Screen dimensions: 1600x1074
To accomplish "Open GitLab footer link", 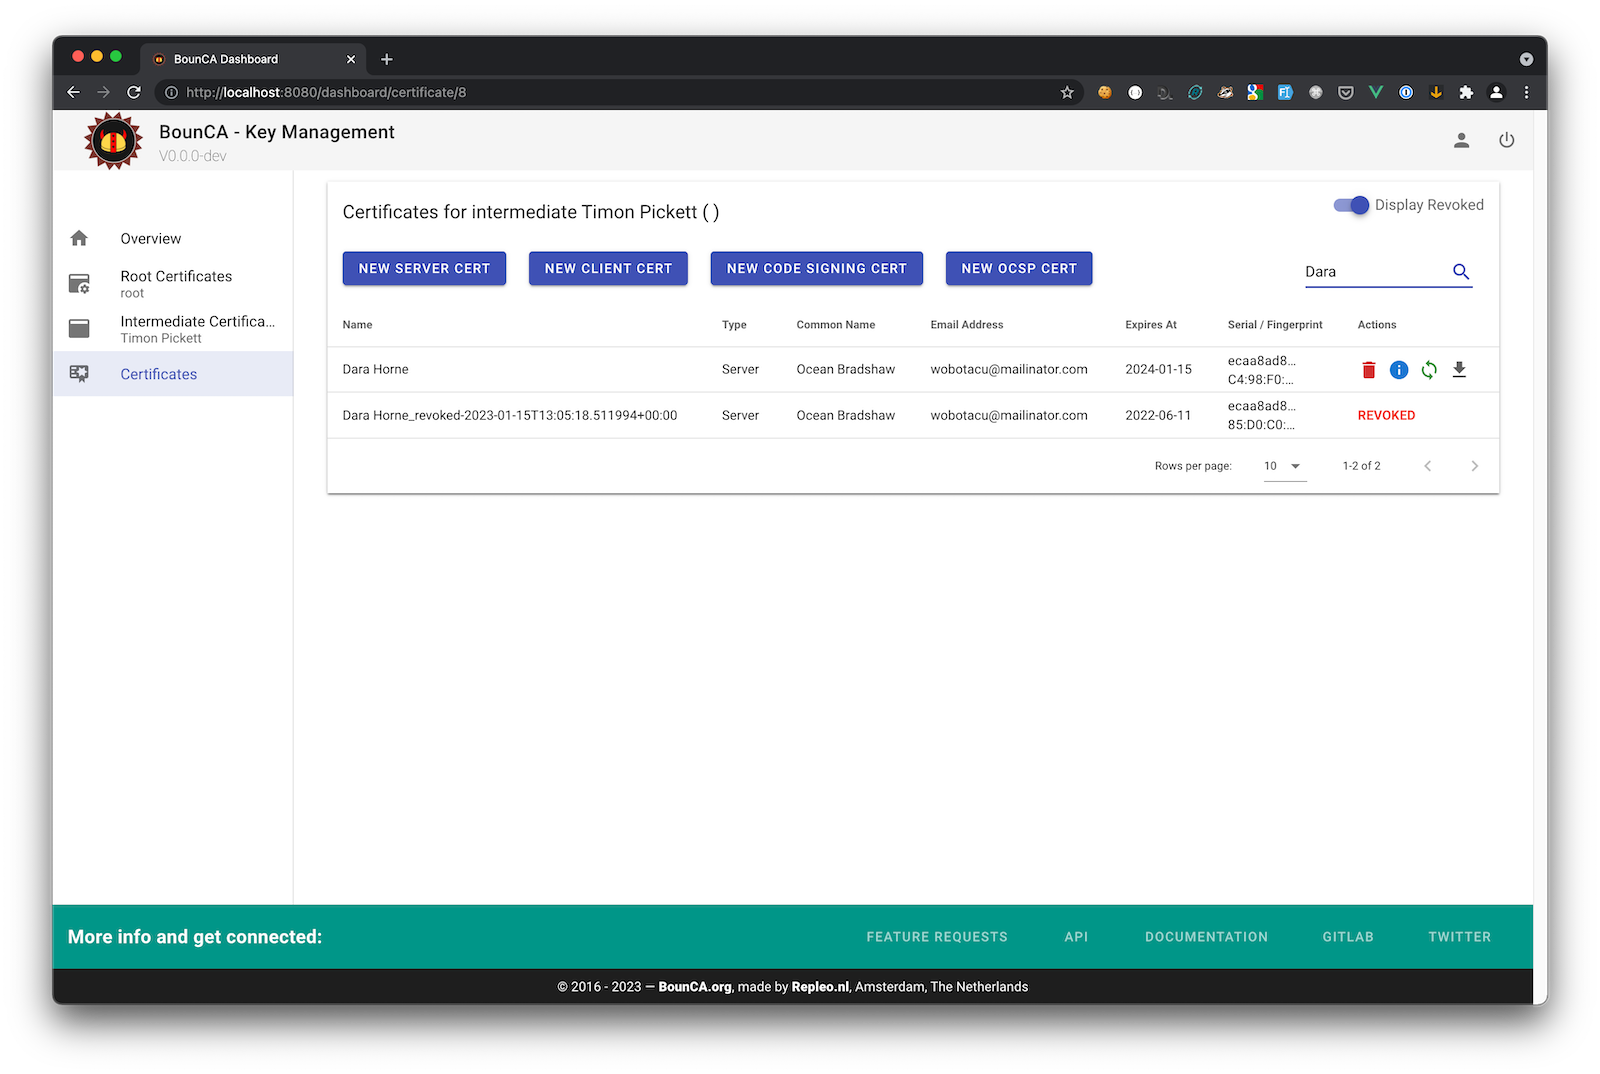I will pos(1348,937).
